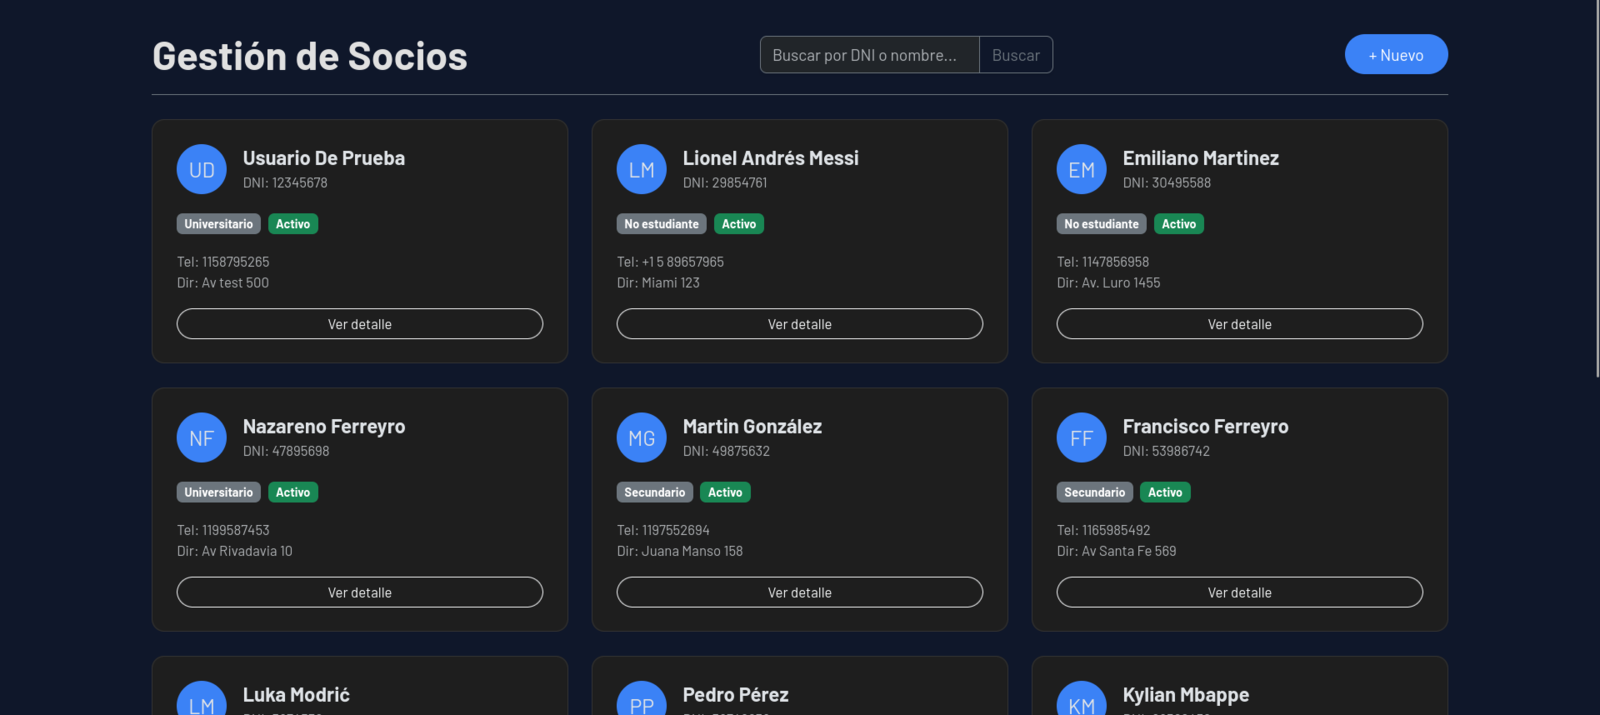Click the Activo badge on Martin González

pyautogui.click(x=725, y=492)
